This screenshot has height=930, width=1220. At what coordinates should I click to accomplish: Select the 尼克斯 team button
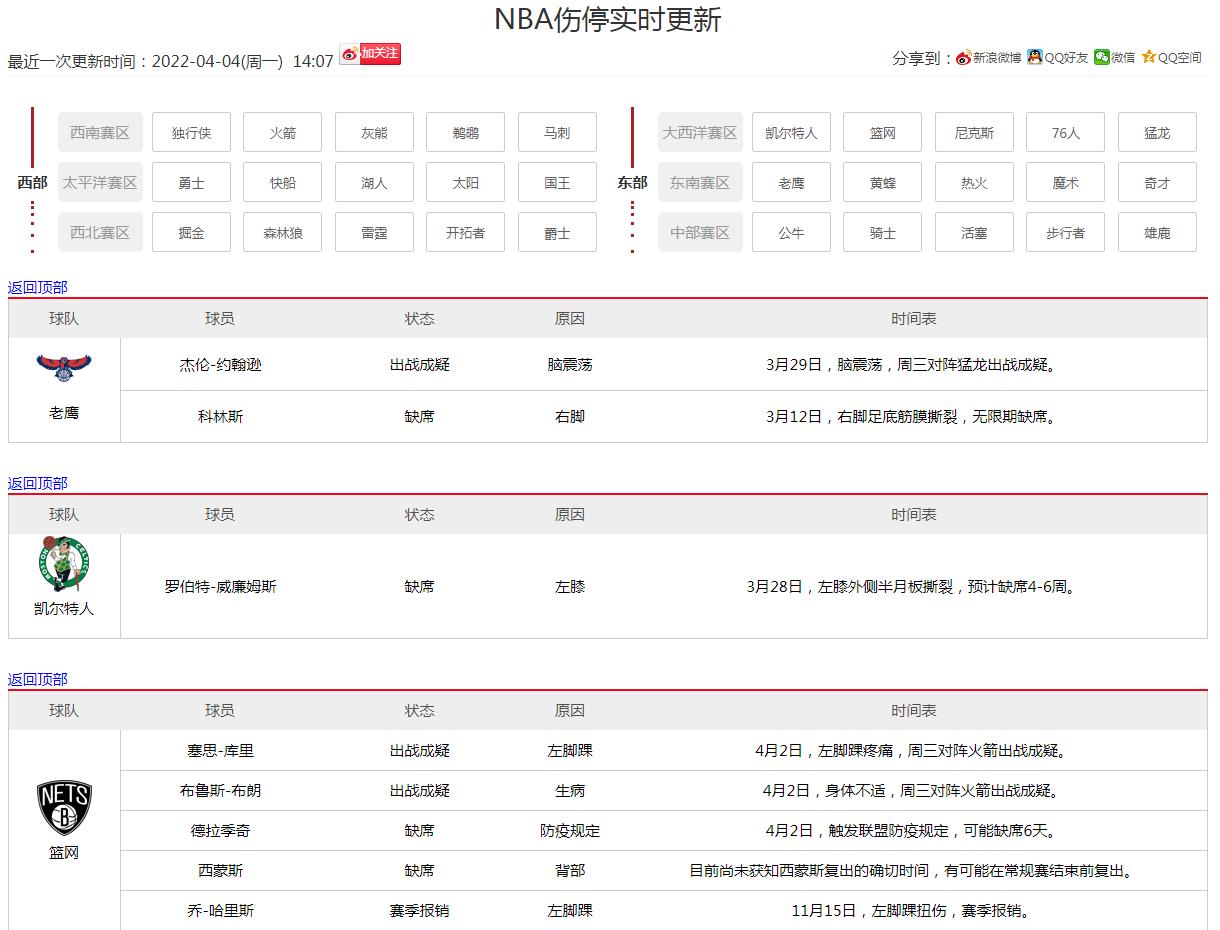pyautogui.click(x=974, y=132)
